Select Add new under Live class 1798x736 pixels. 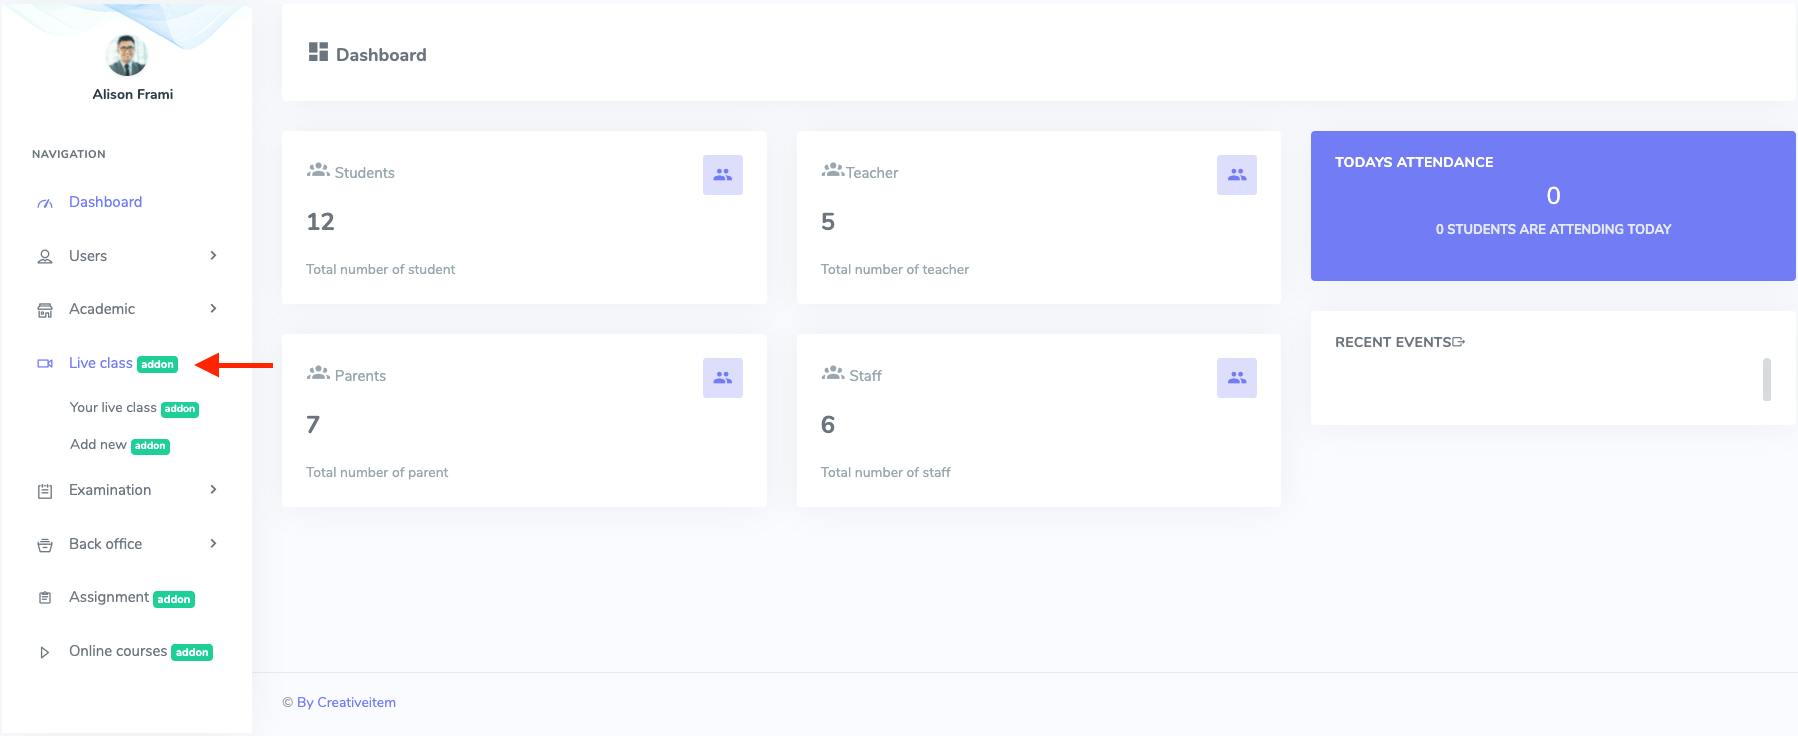pos(97,444)
